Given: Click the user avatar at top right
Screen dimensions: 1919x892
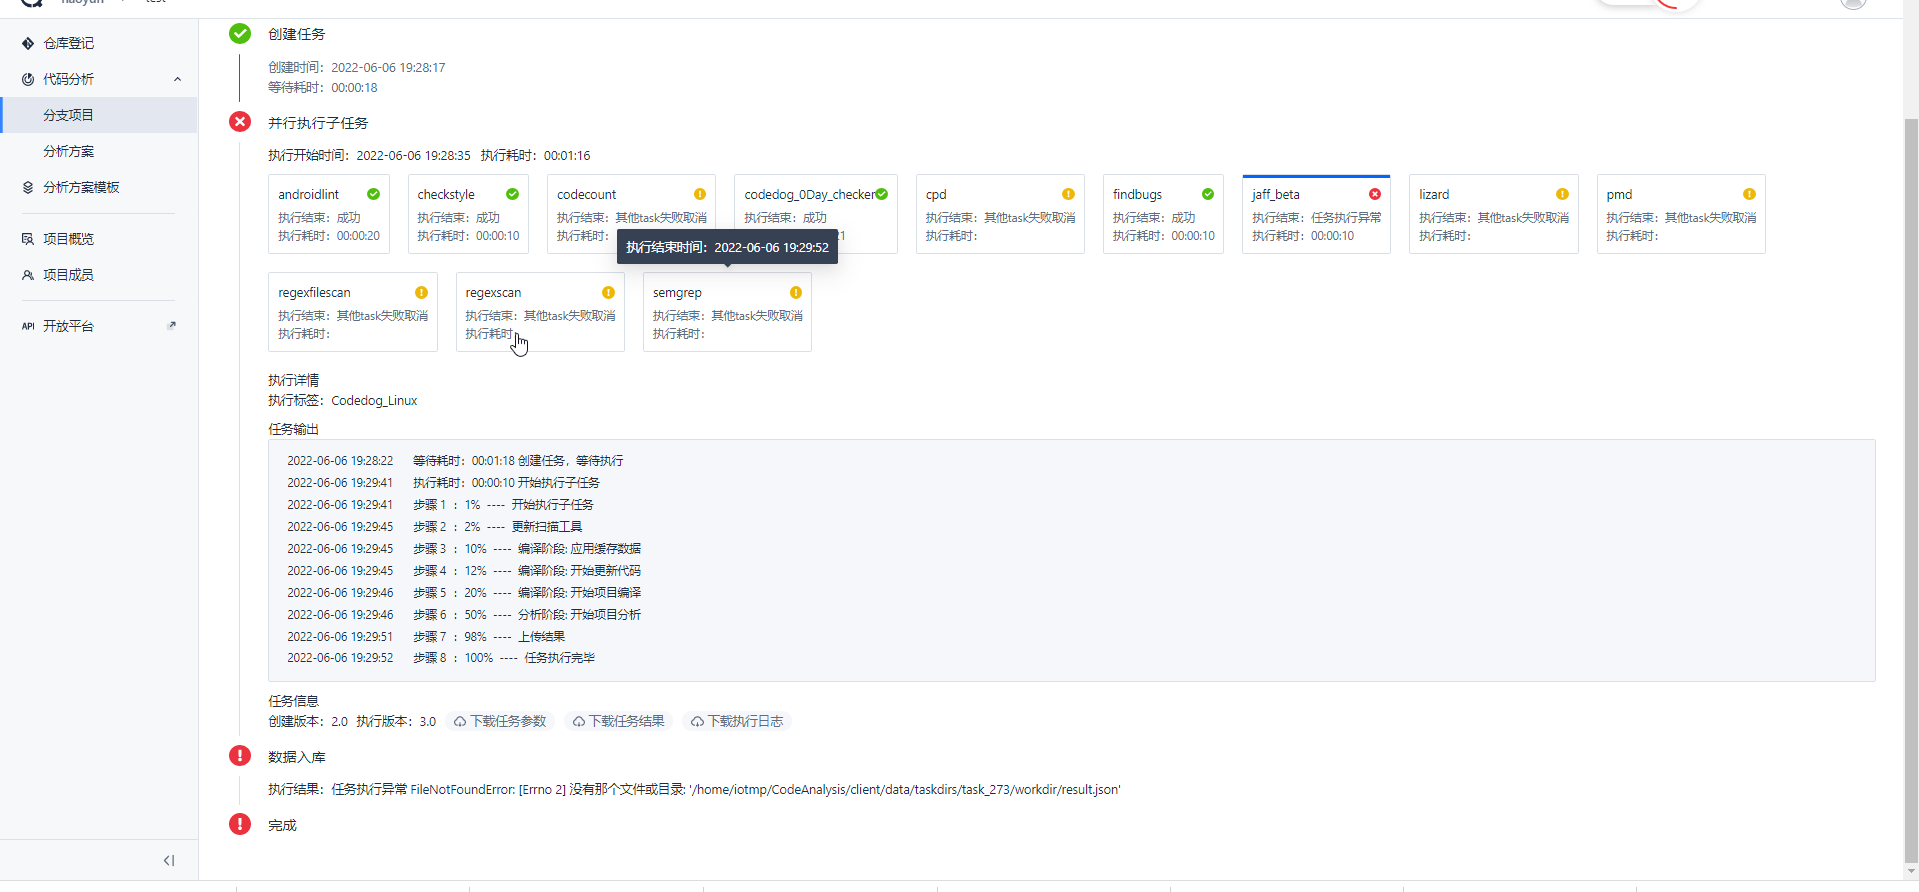Looking at the screenshot, I should (x=1853, y=3).
